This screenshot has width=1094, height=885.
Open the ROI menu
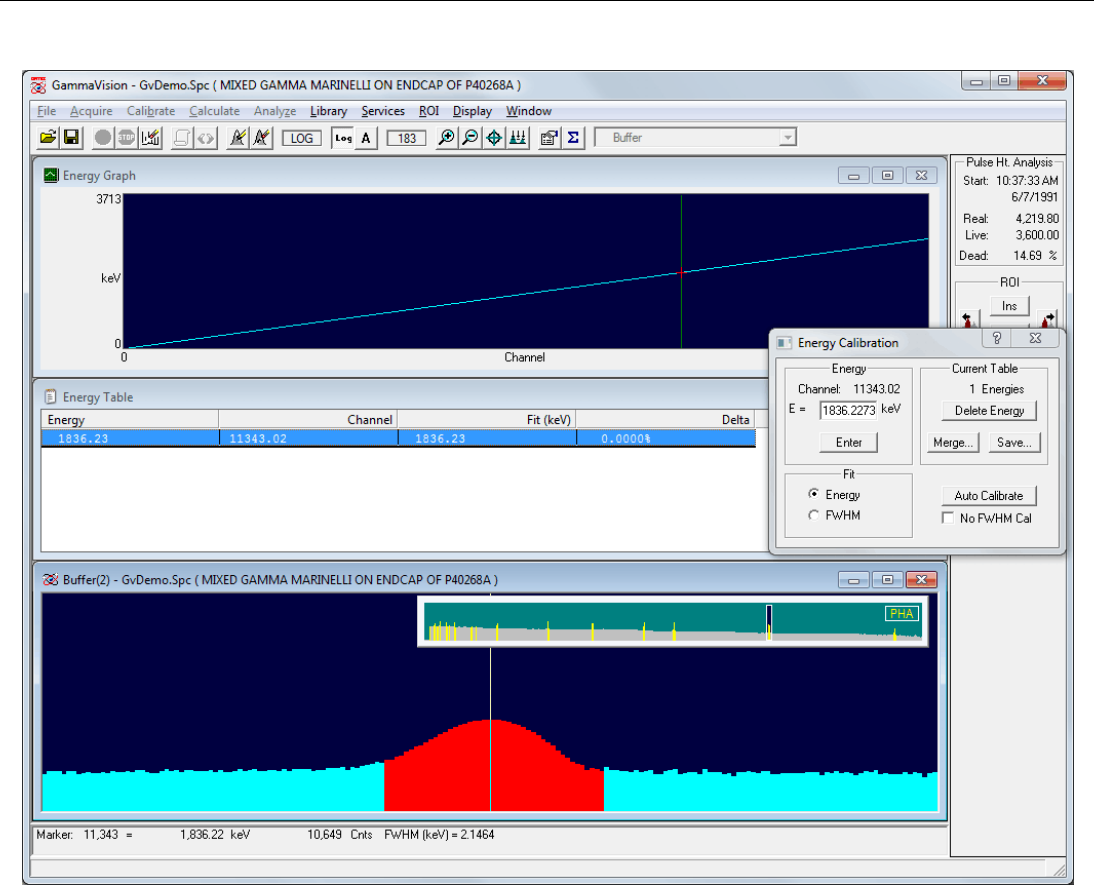[428, 111]
